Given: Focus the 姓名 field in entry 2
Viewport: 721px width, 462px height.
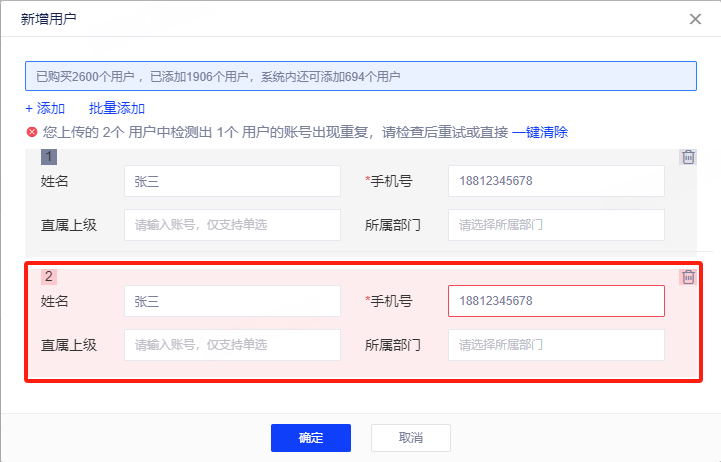Looking at the screenshot, I should [232, 301].
